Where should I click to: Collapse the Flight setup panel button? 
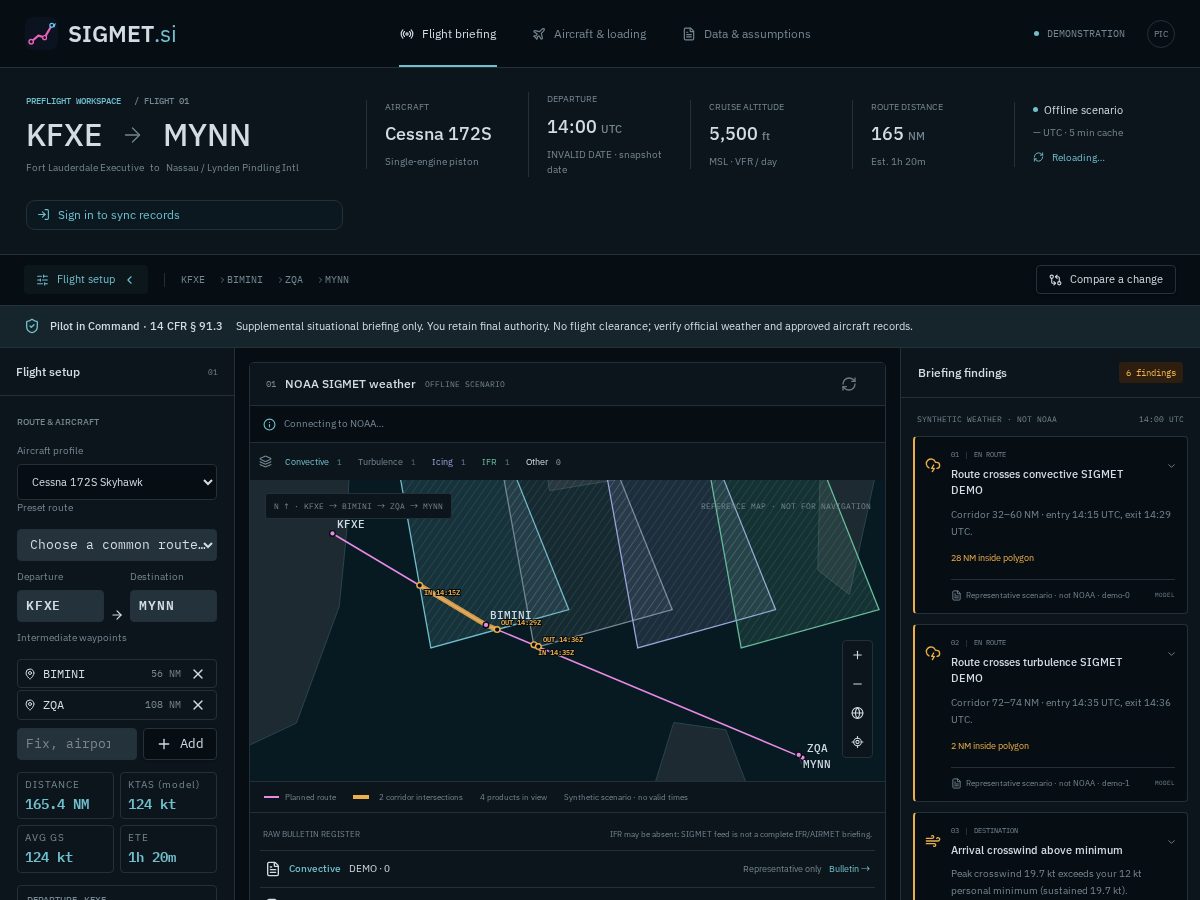click(x=86, y=280)
